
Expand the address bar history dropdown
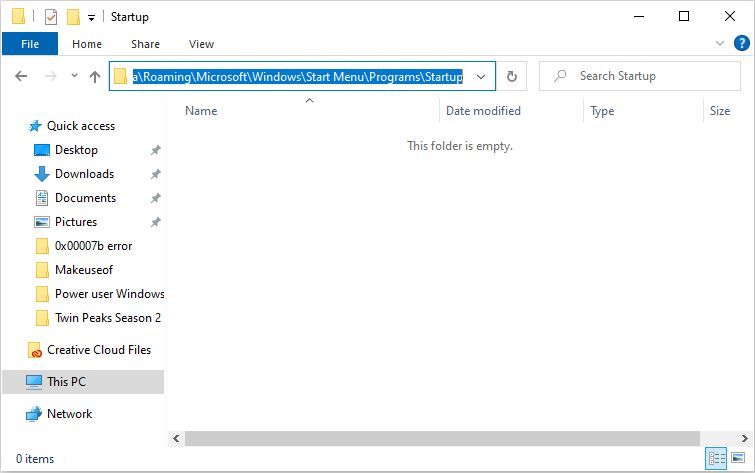tap(481, 76)
